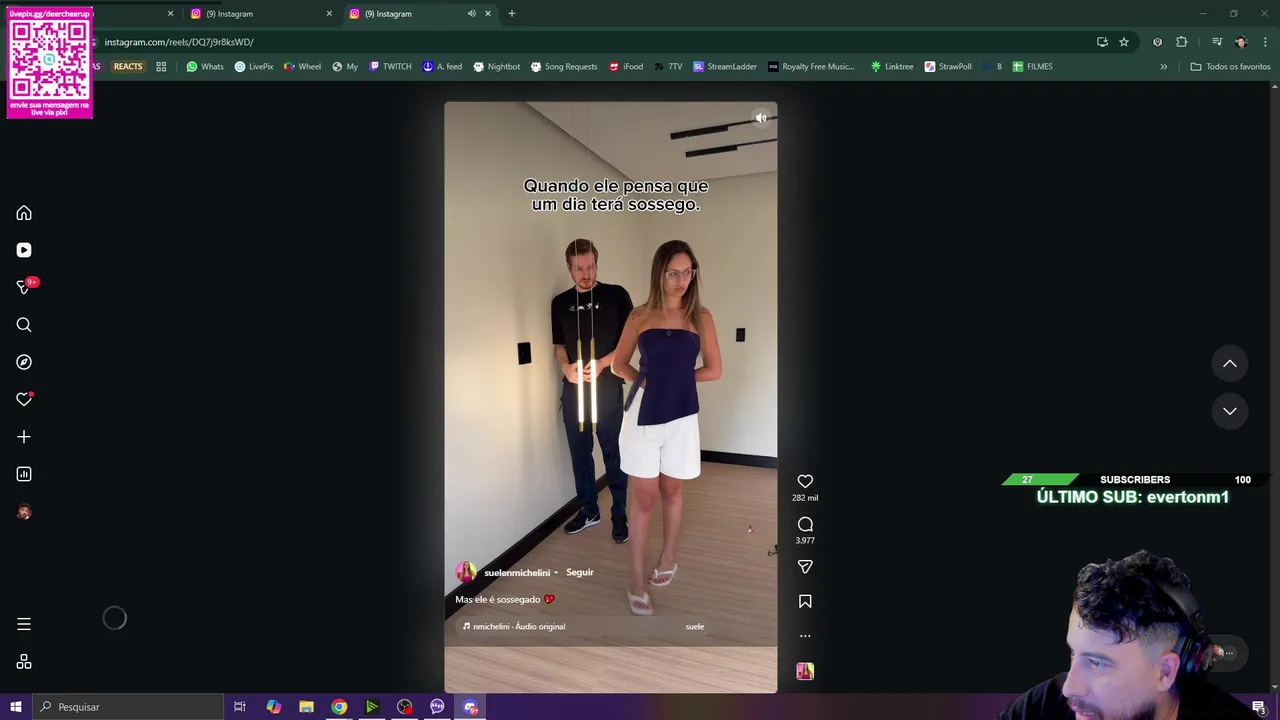Close the active Instagram tab
This screenshot has height=720, width=1280.
pos(488,14)
